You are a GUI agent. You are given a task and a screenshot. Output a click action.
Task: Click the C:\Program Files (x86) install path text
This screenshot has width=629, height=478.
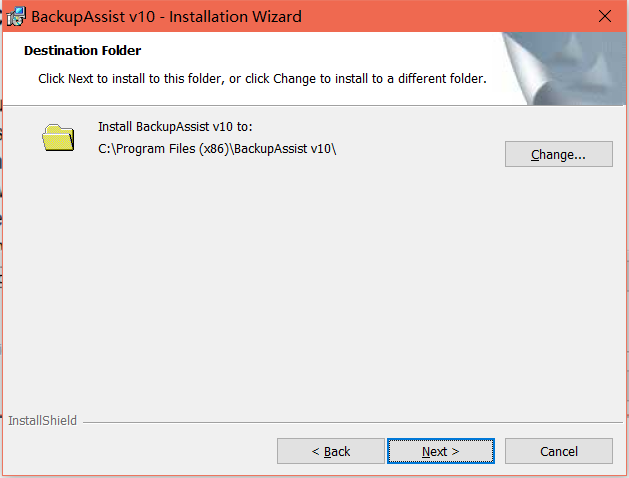(x=217, y=149)
